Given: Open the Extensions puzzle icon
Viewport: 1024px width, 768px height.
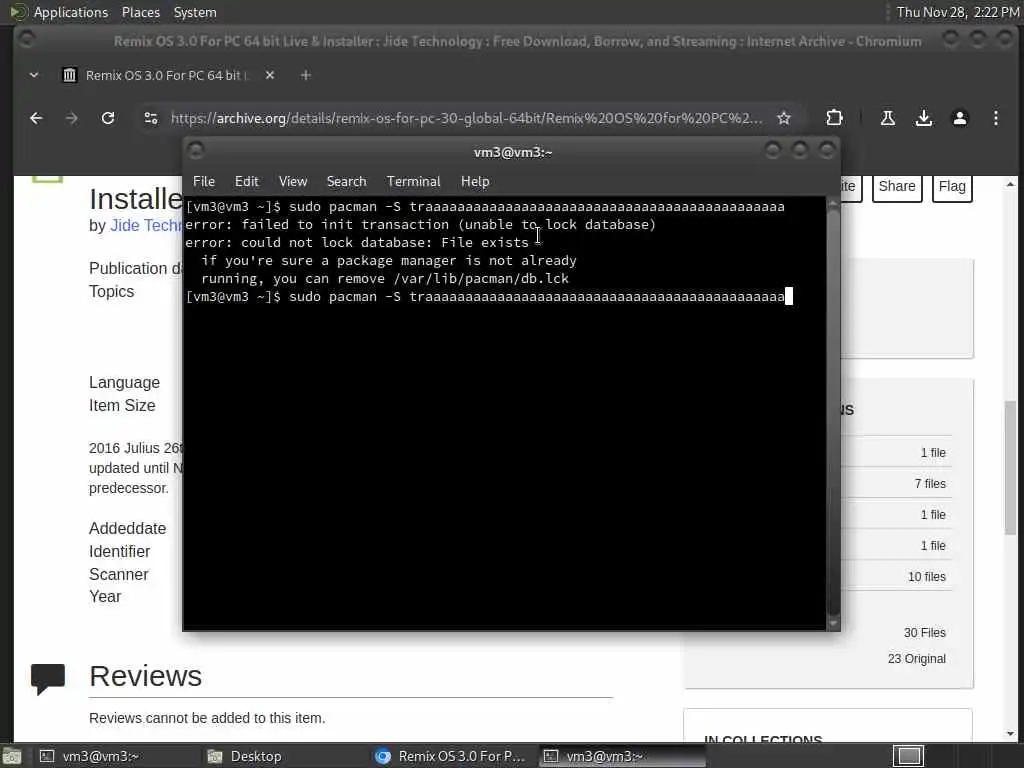Looking at the screenshot, I should (834, 118).
